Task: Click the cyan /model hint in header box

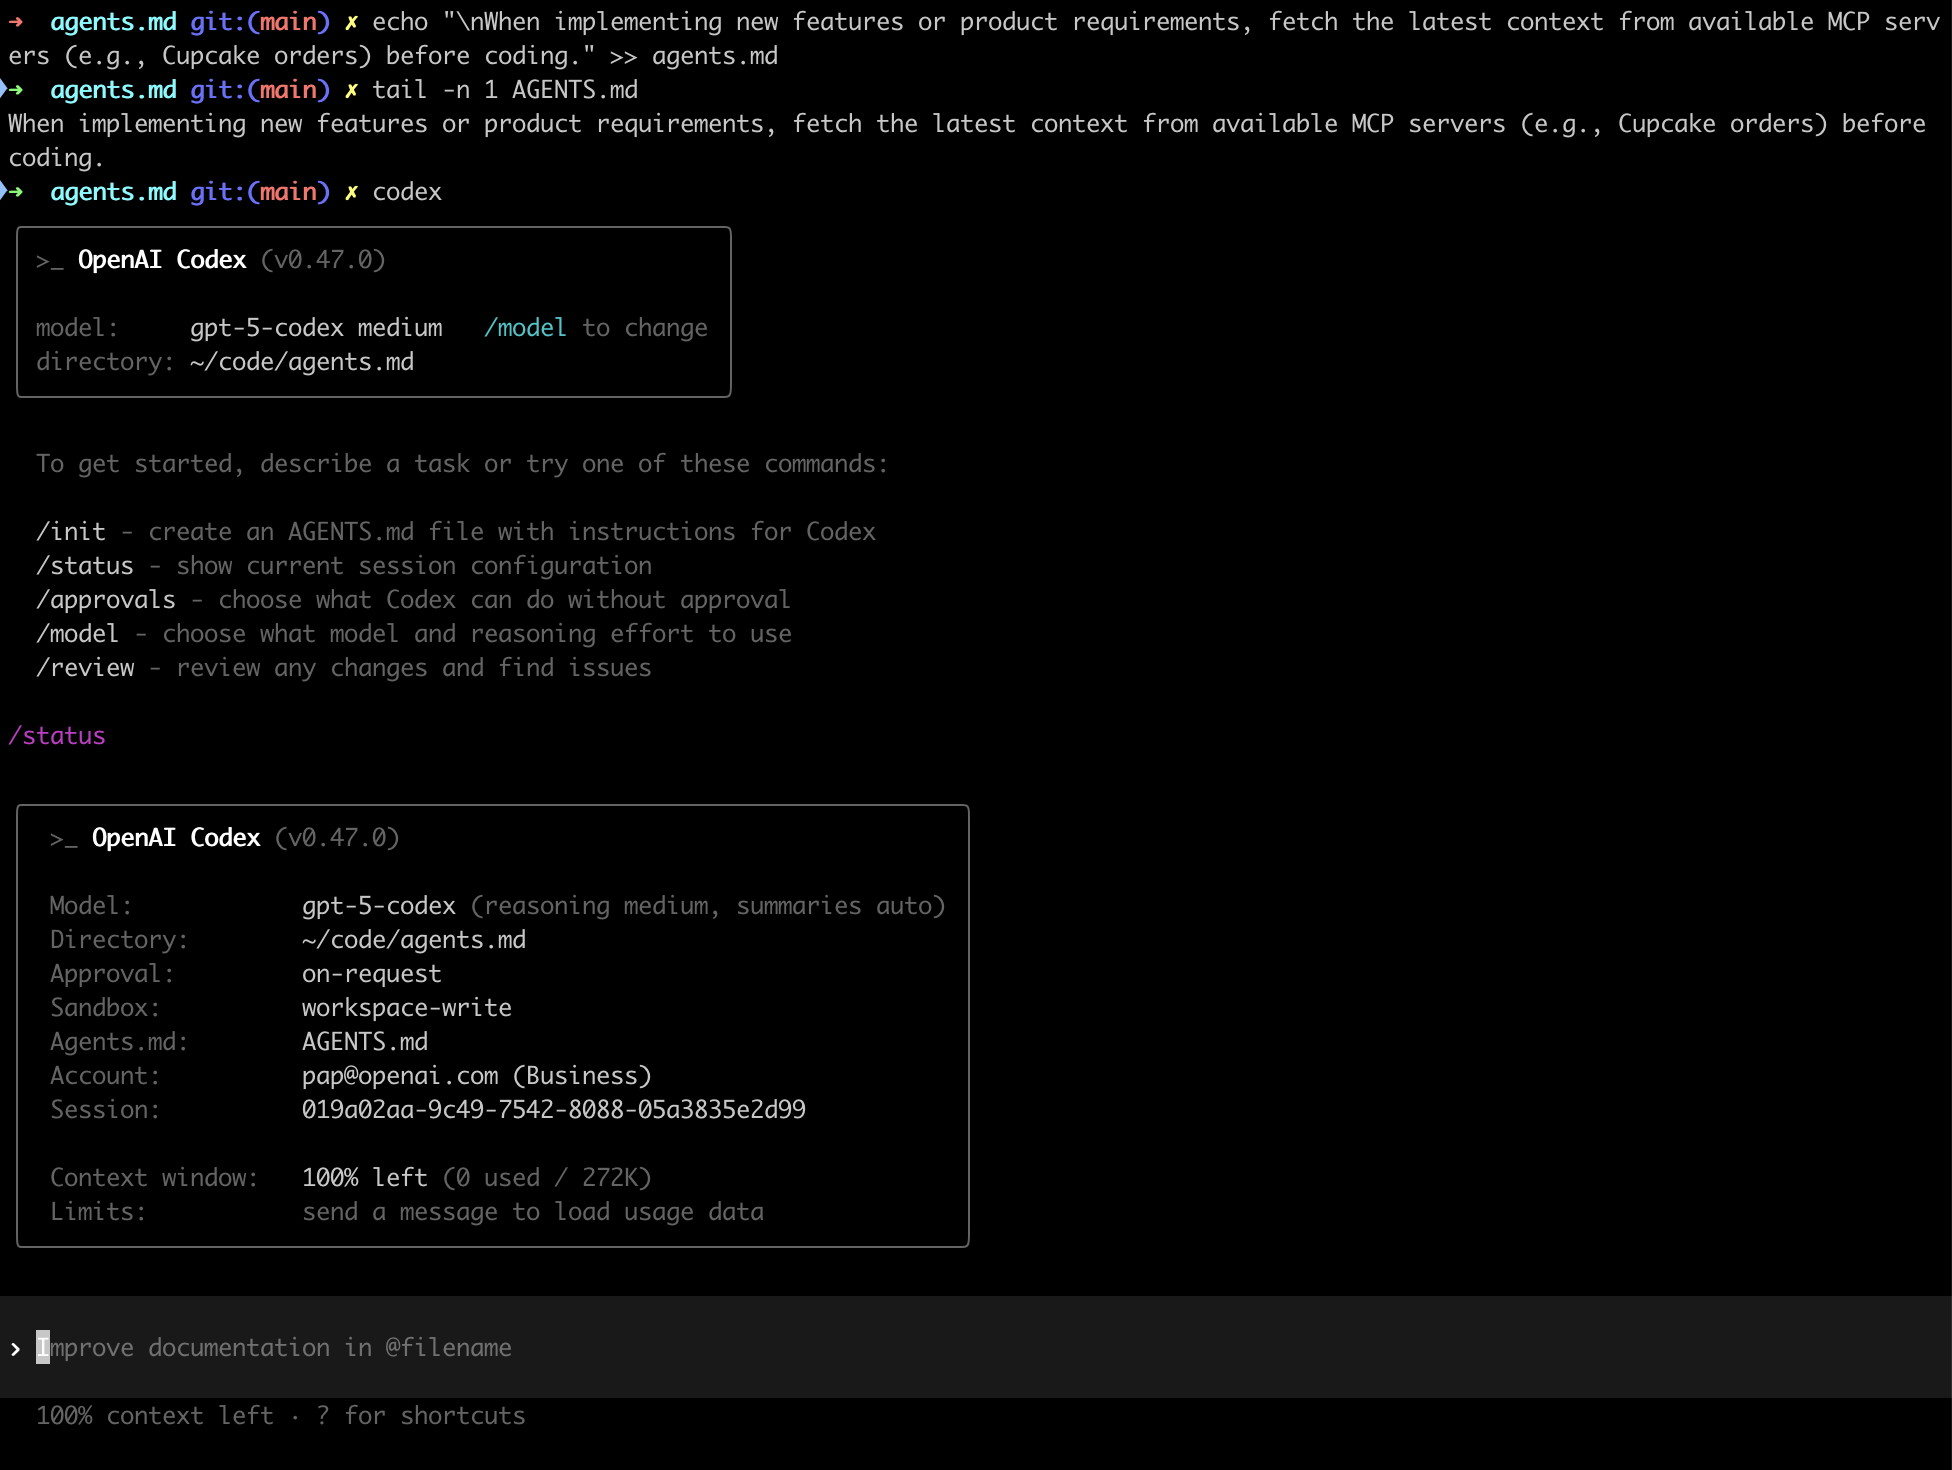Action: click(525, 327)
